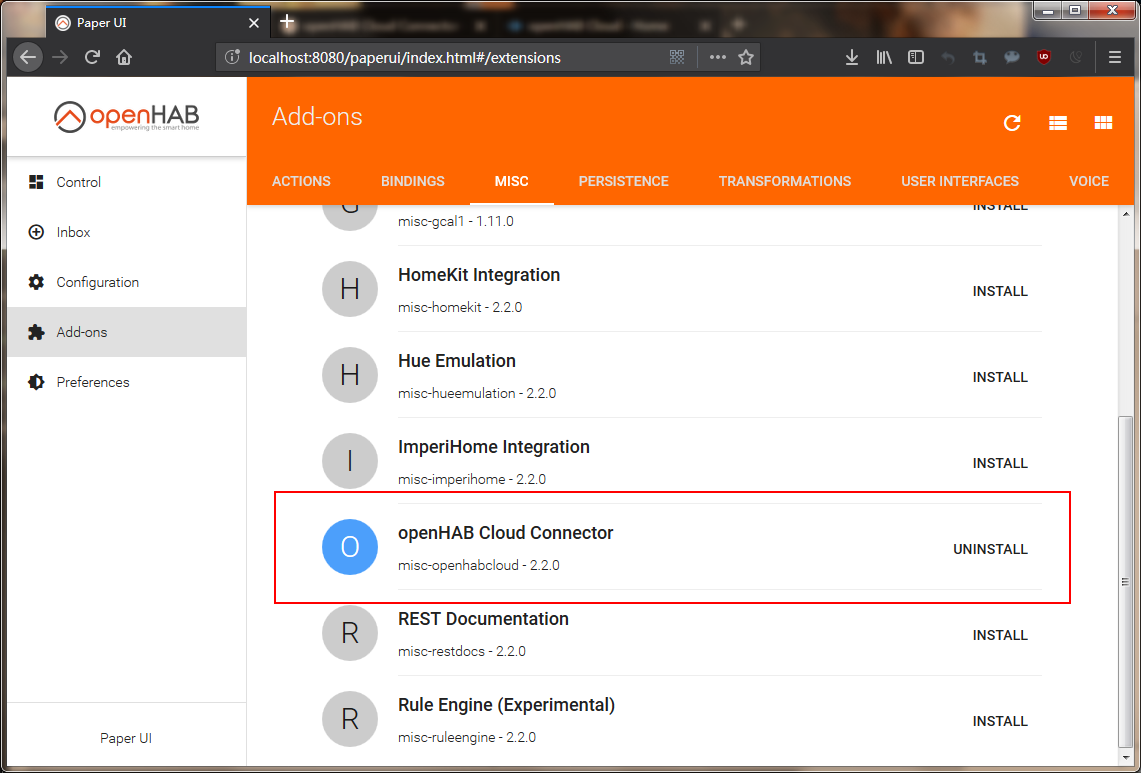Image resolution: width=1141 pixels, height=773 pixels.
Task: Switch to the ACTIONS tab
Action: (301, 181)
